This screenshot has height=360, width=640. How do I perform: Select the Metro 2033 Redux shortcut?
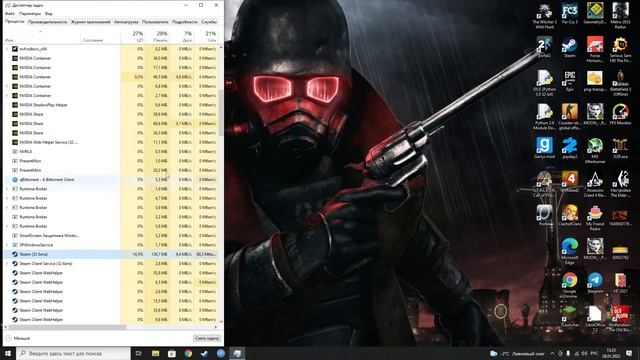coord(620,16)
